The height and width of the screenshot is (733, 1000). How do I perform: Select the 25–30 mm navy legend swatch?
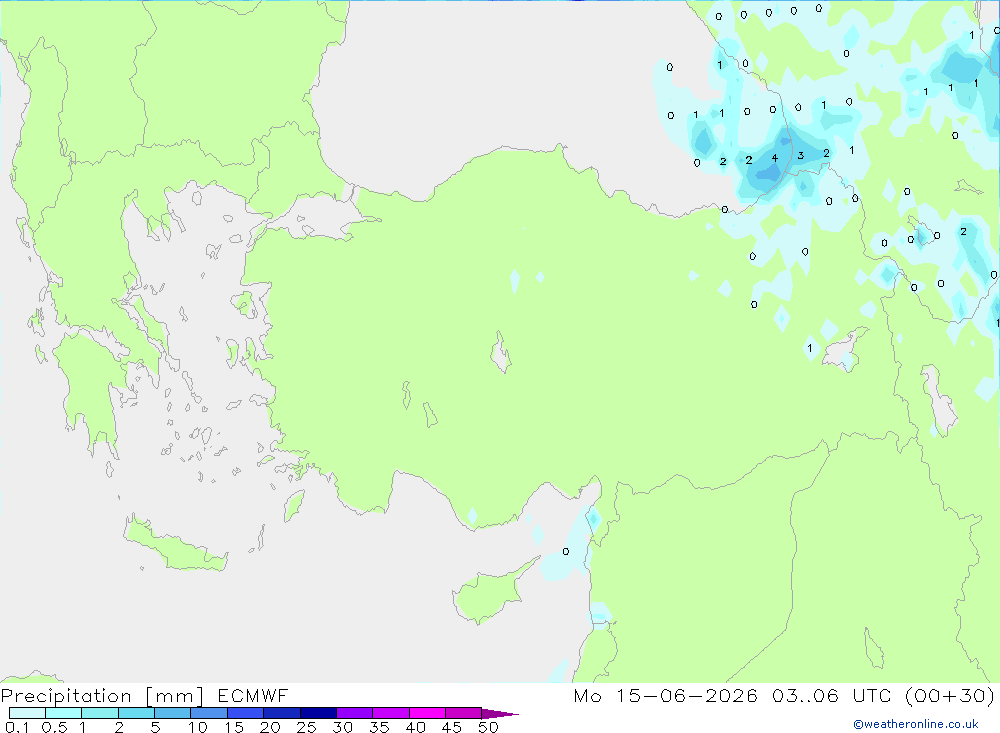[x=318, y=713]
